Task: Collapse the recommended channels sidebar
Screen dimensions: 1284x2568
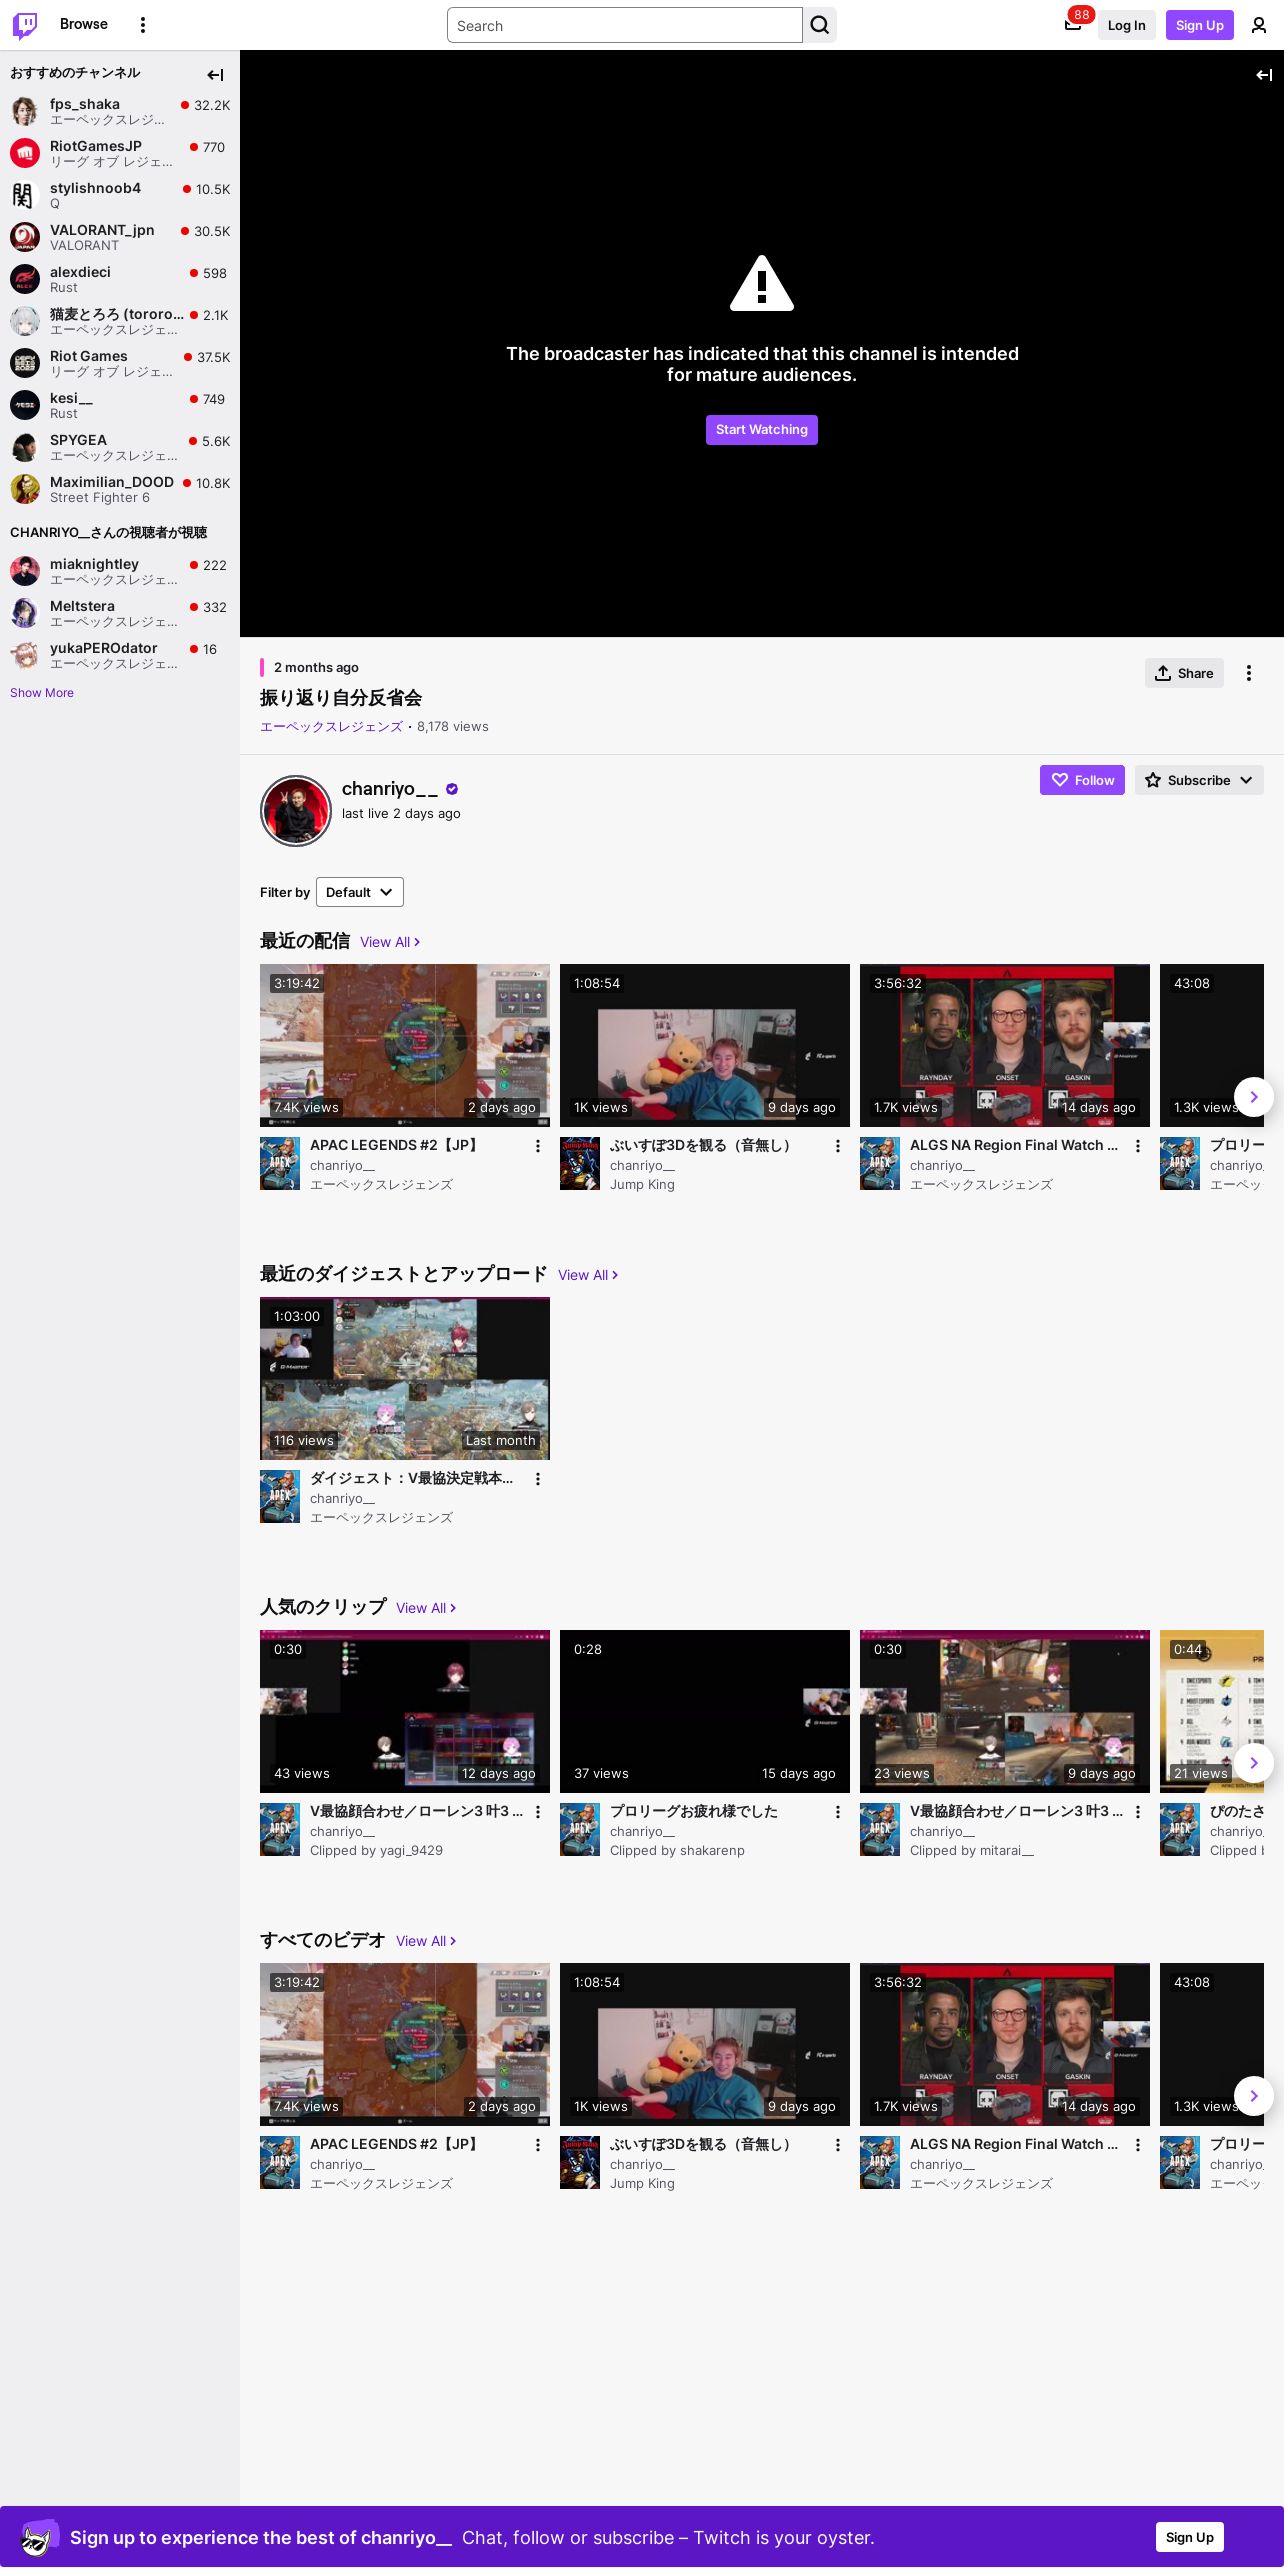Action: 215,75
